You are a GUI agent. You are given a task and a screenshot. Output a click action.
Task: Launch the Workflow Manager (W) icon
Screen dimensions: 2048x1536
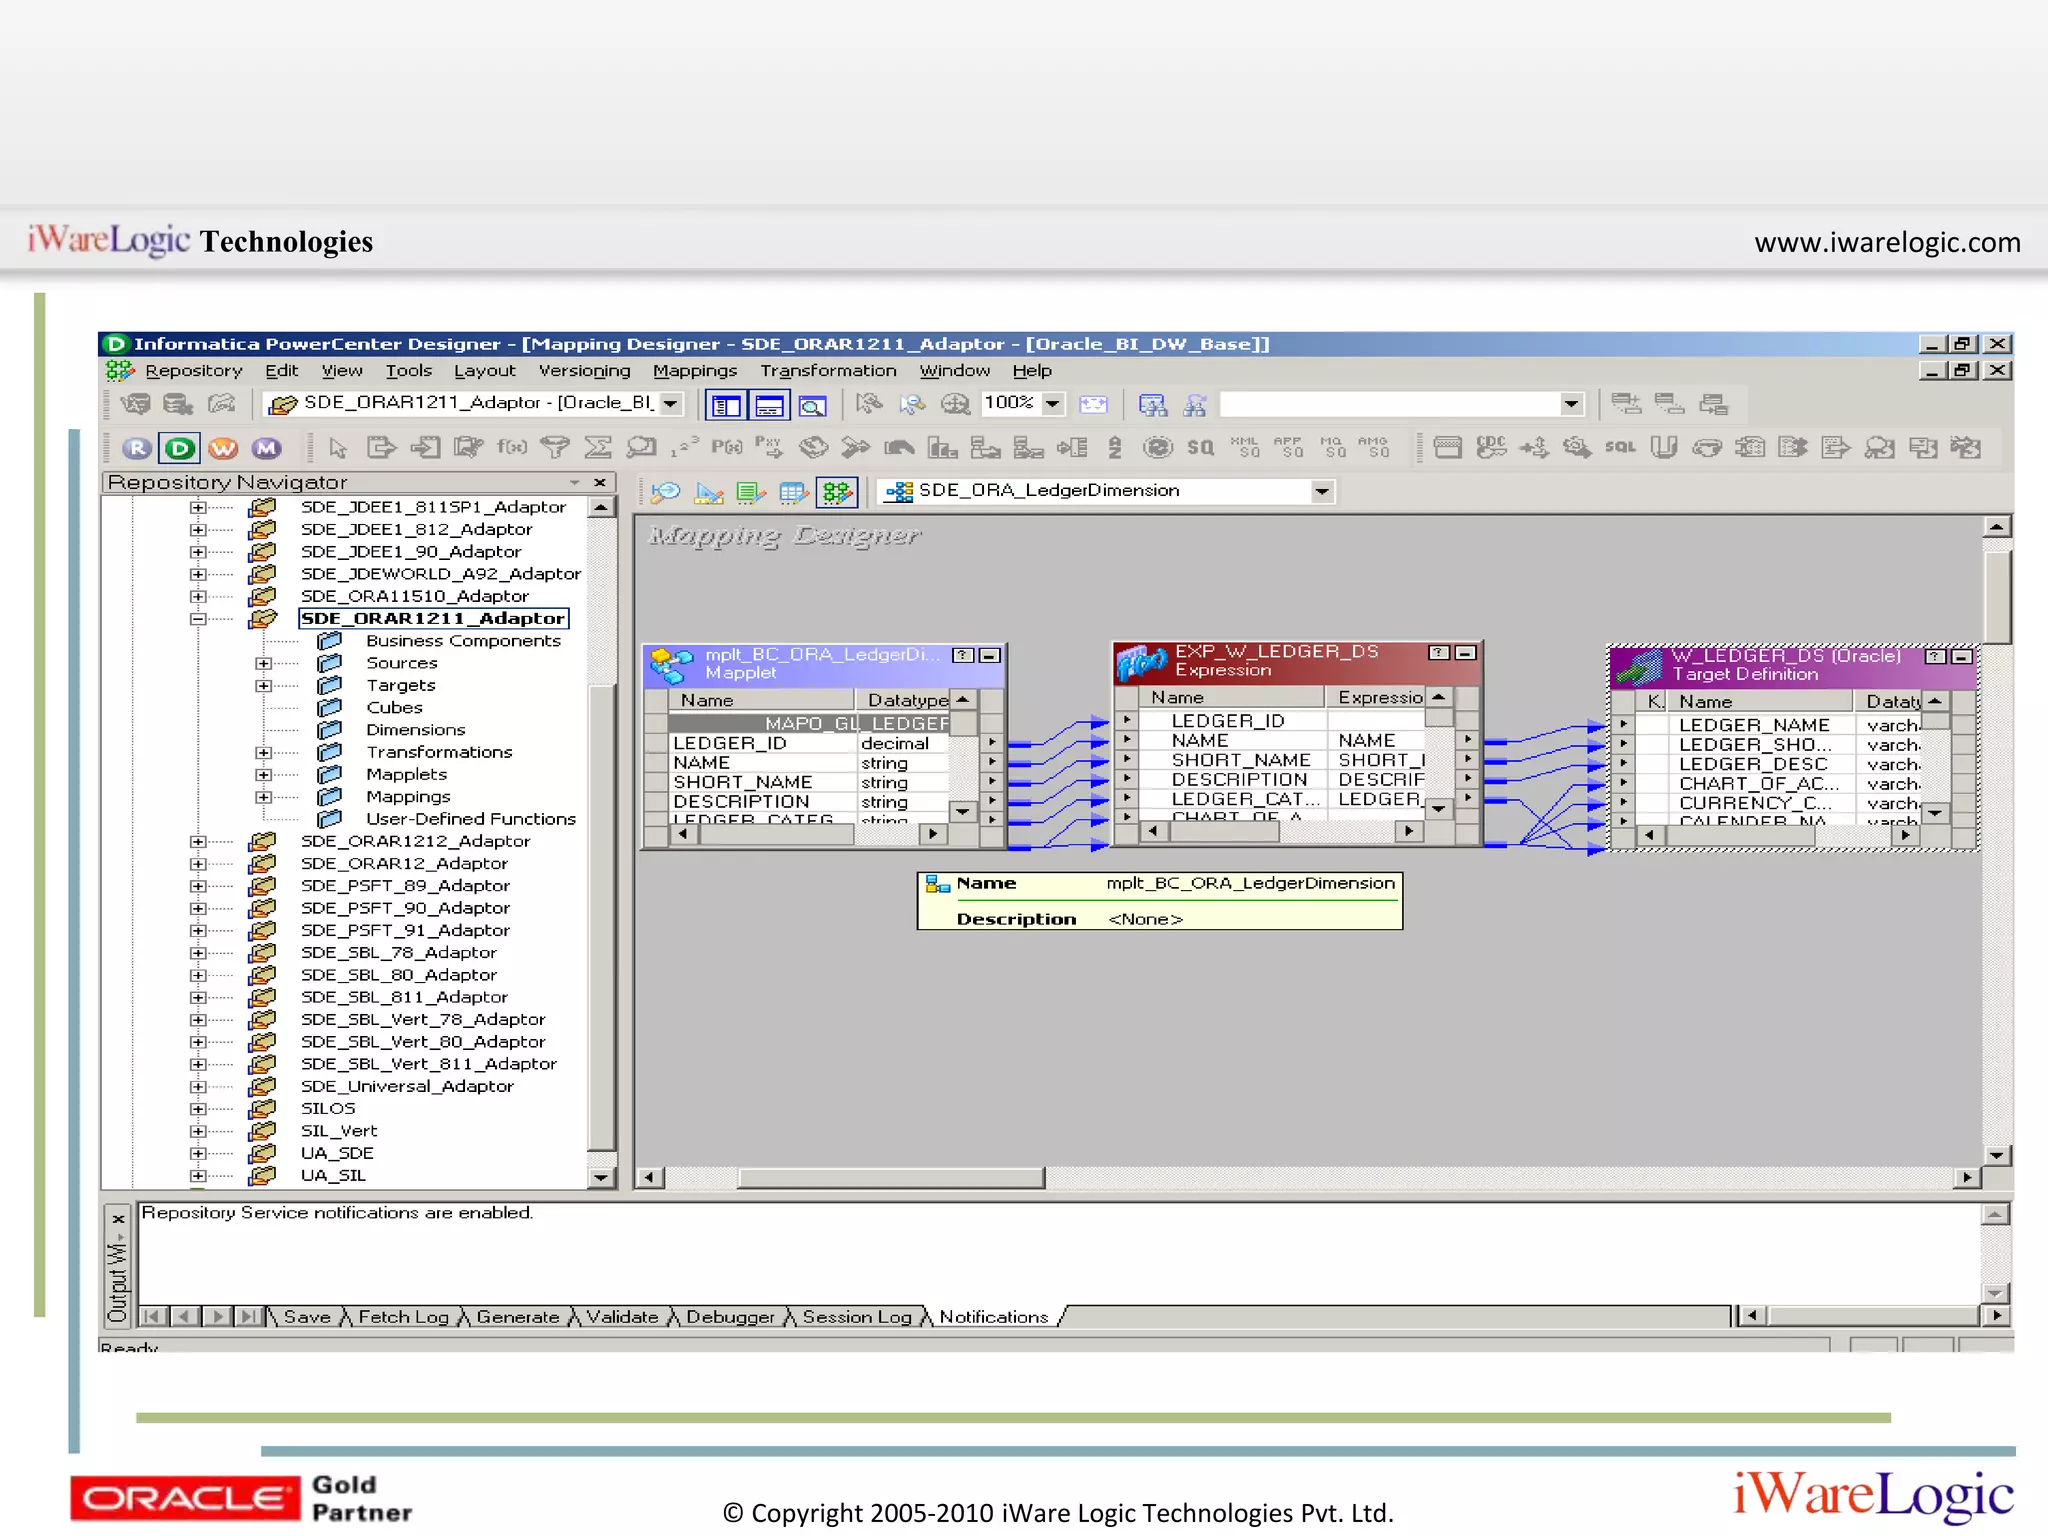pyautogui.click(x=223, y=448)
